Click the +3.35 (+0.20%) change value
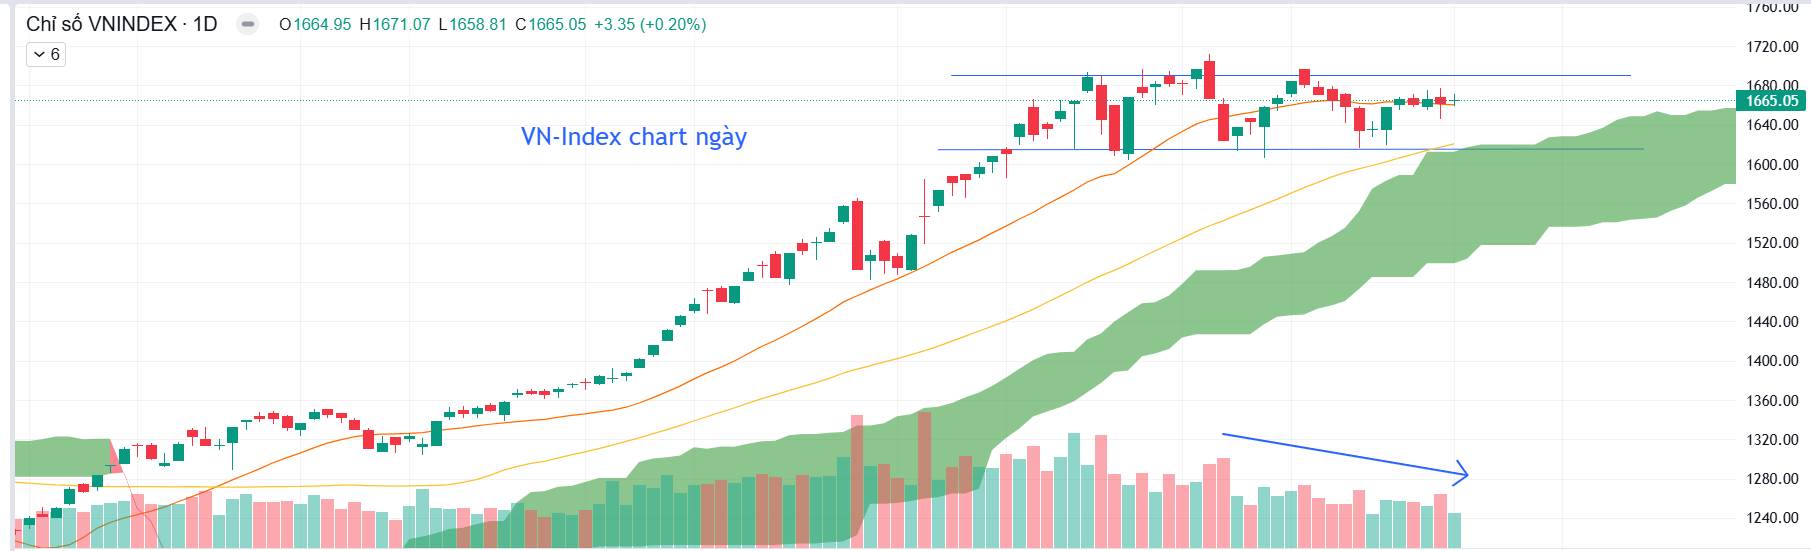This screenshot has height=551, width=1811. pyautogui.click(x=650, y=24)
